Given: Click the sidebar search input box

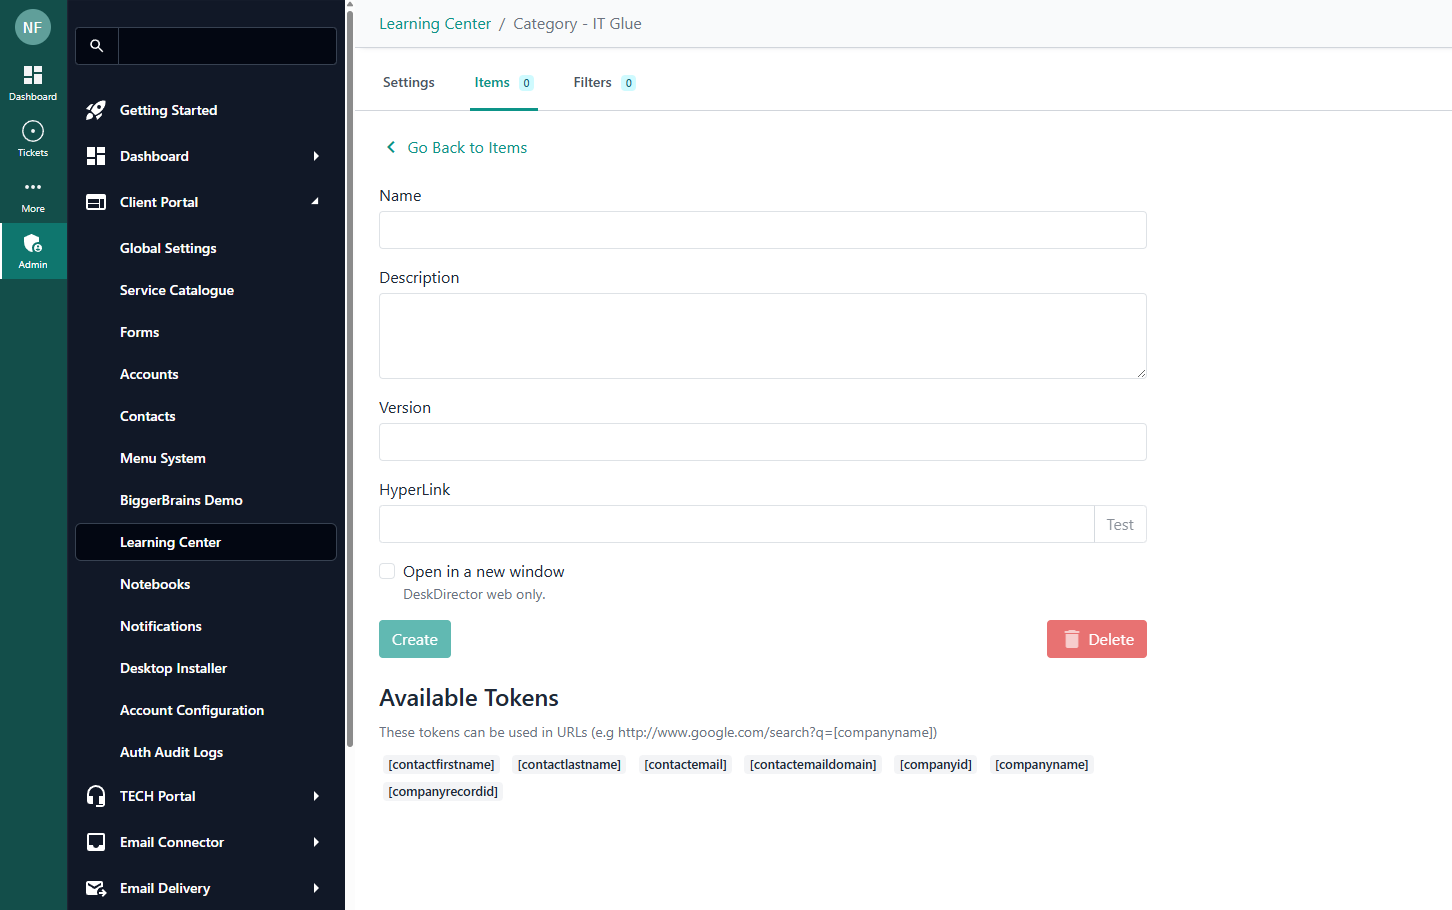Looking at the screenshot, I should pos(227,46).
